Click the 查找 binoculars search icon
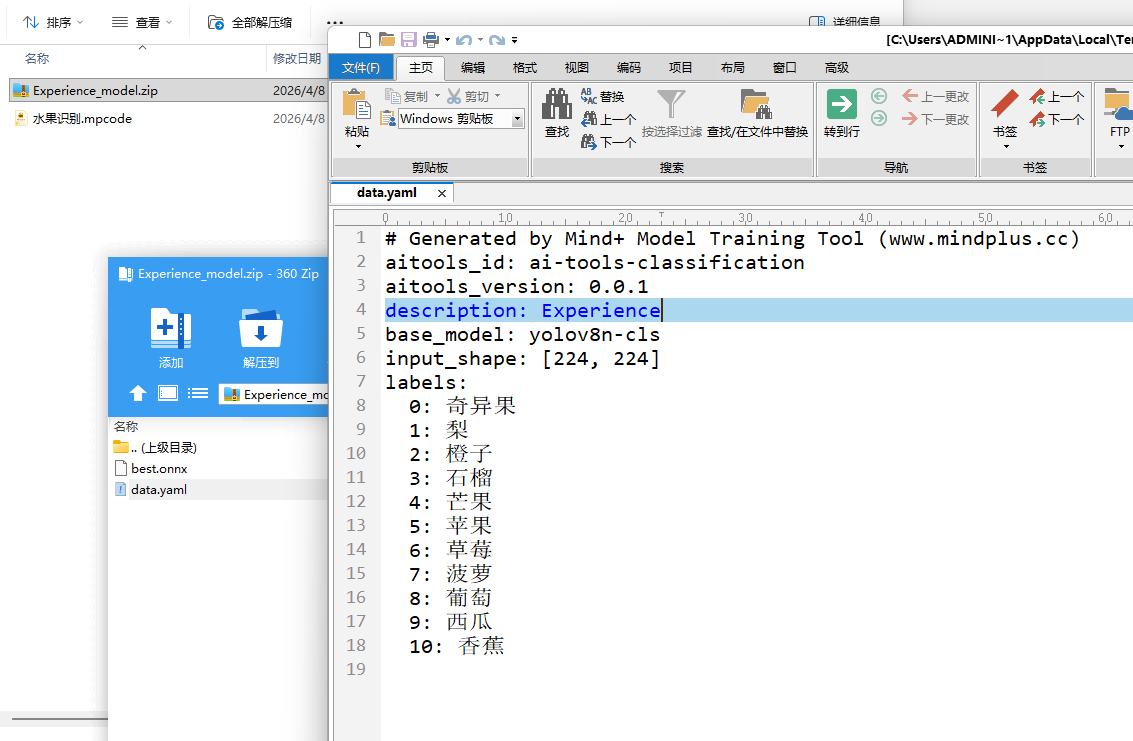Image resolution: width=1133 pixels, height=741 pixels. coord(556,105)
